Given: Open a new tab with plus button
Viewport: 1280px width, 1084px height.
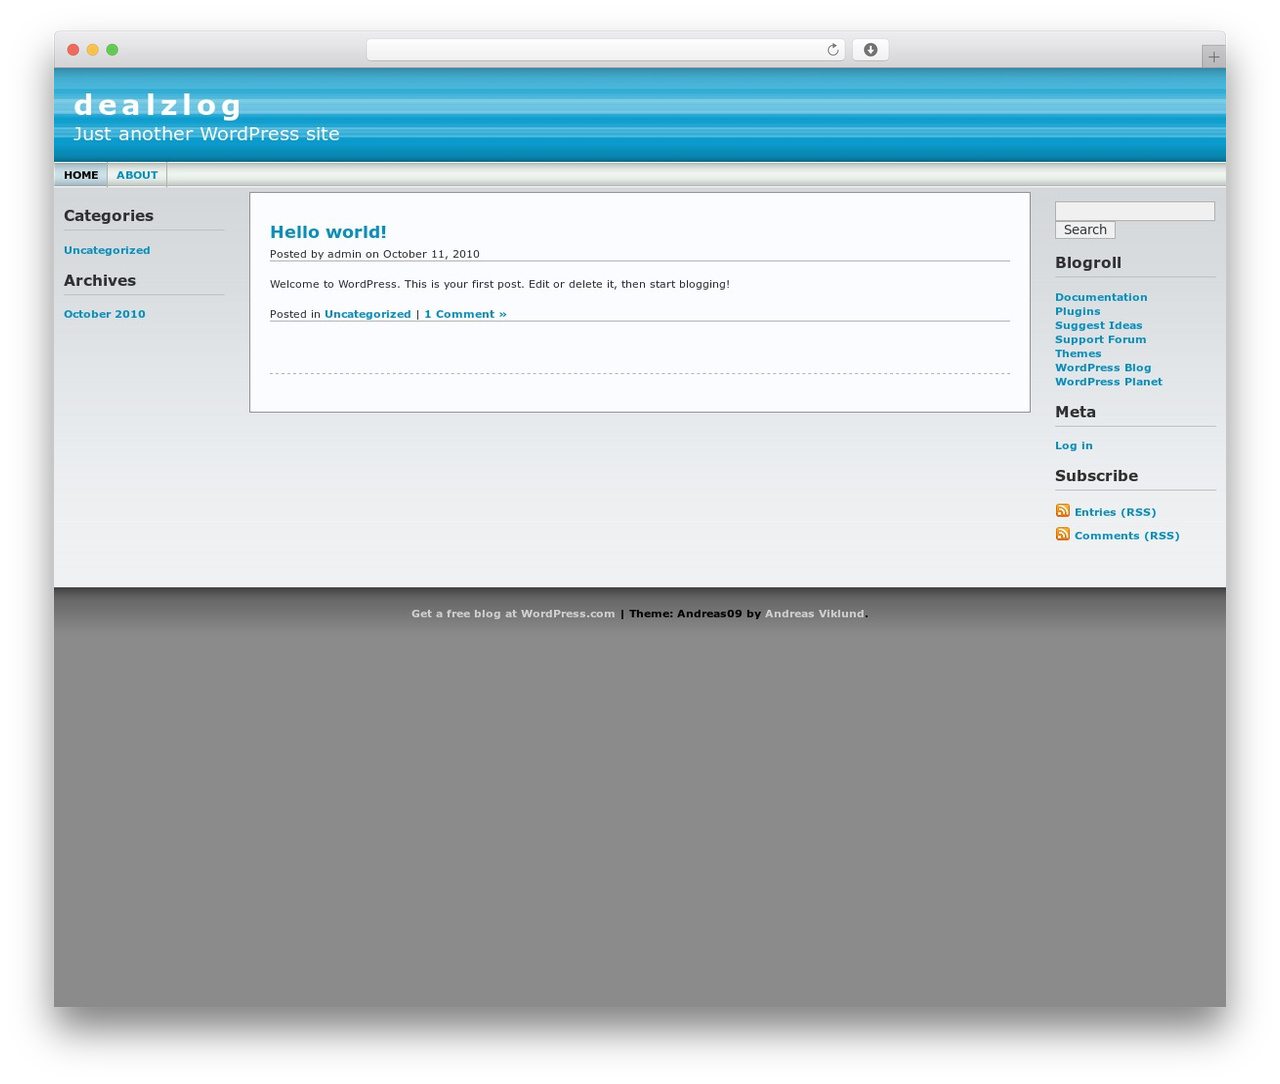Looking at the screenshot, I should [x=1213, y=57].
